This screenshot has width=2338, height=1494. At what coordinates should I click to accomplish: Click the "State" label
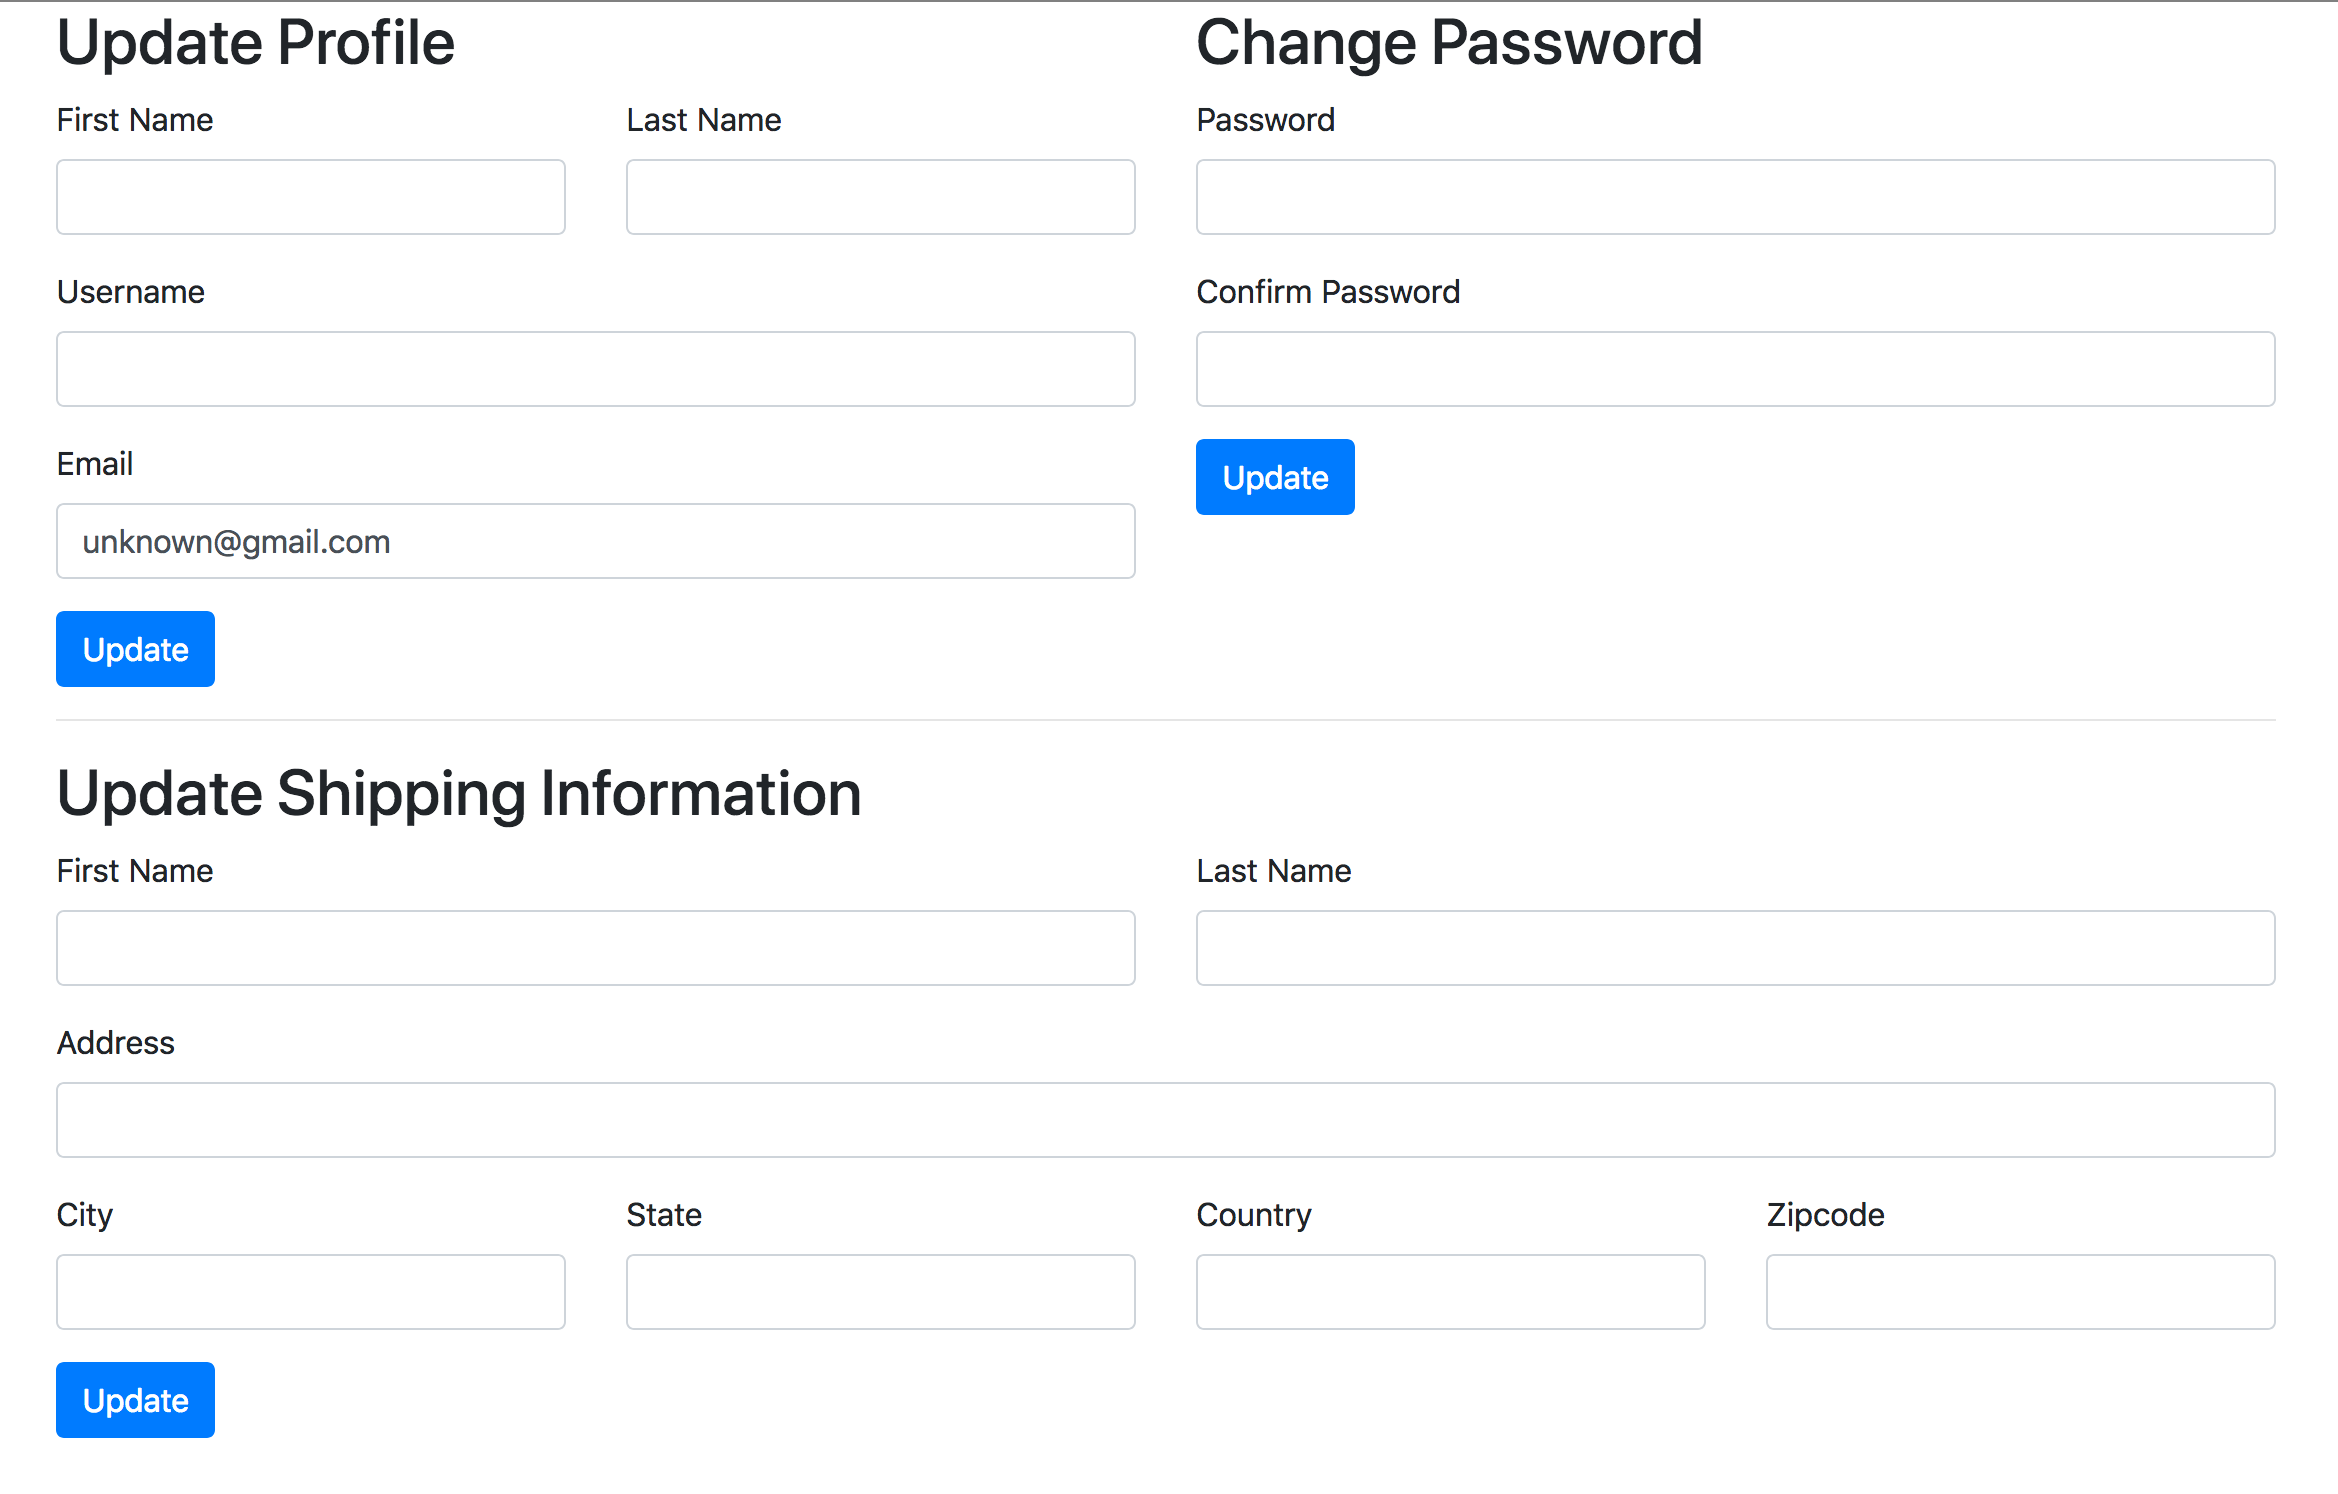[664, 1215]
